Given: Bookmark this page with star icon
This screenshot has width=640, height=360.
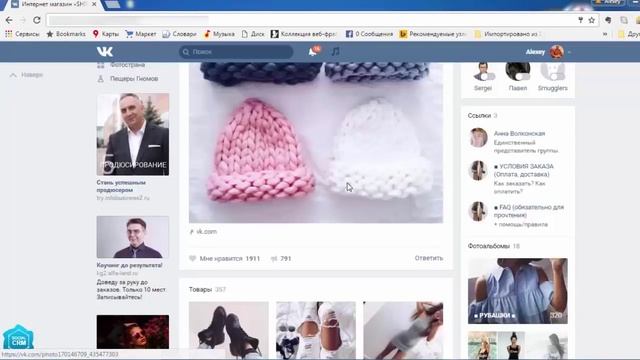Looking at the screenshot, I should 591,20.
